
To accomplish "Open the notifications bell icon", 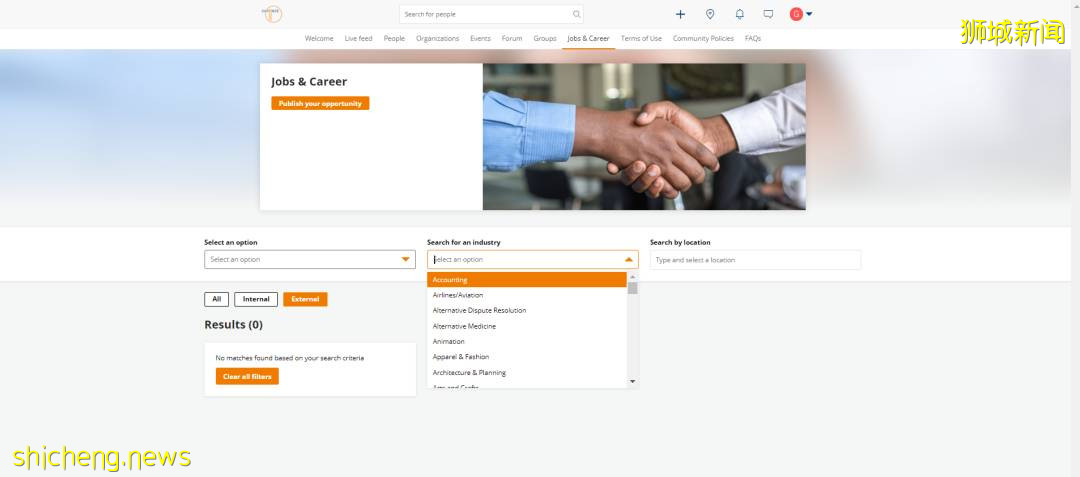I will point(739,14).
